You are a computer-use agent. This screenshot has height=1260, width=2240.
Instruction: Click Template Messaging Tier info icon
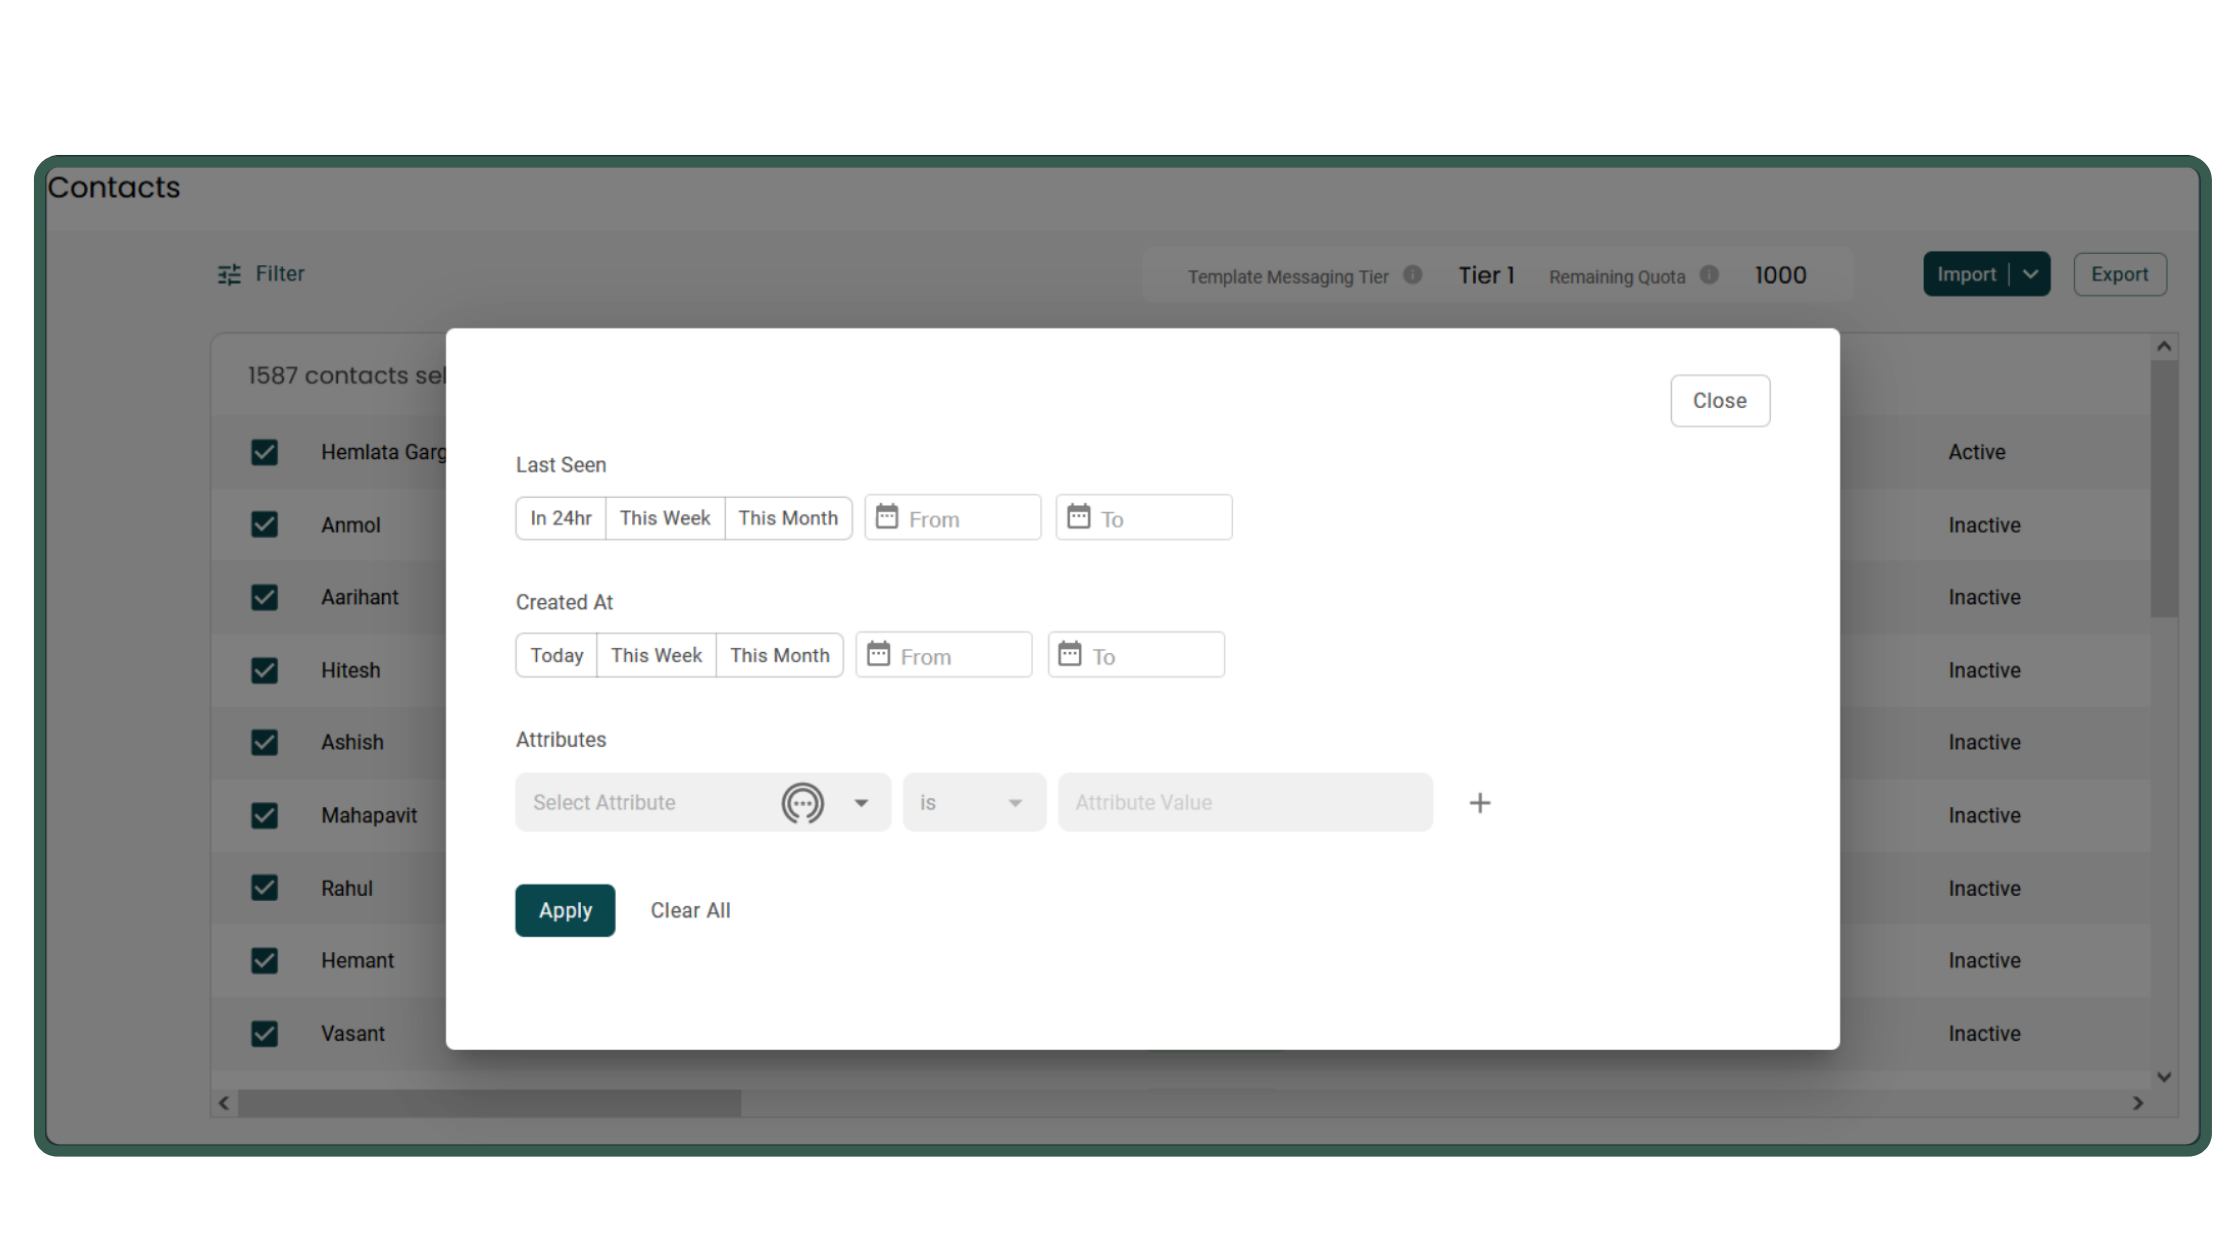coord(1412,275)
